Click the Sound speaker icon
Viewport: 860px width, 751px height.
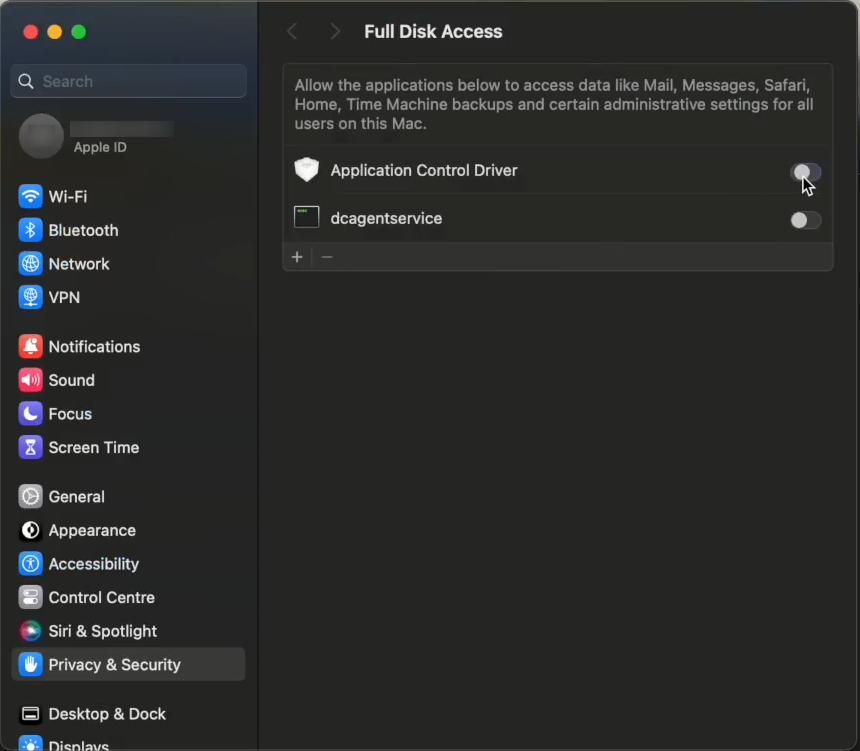coord(31,380)
